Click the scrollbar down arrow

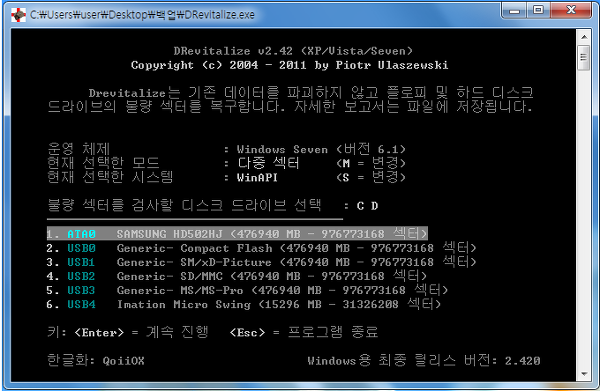[584, 374]
